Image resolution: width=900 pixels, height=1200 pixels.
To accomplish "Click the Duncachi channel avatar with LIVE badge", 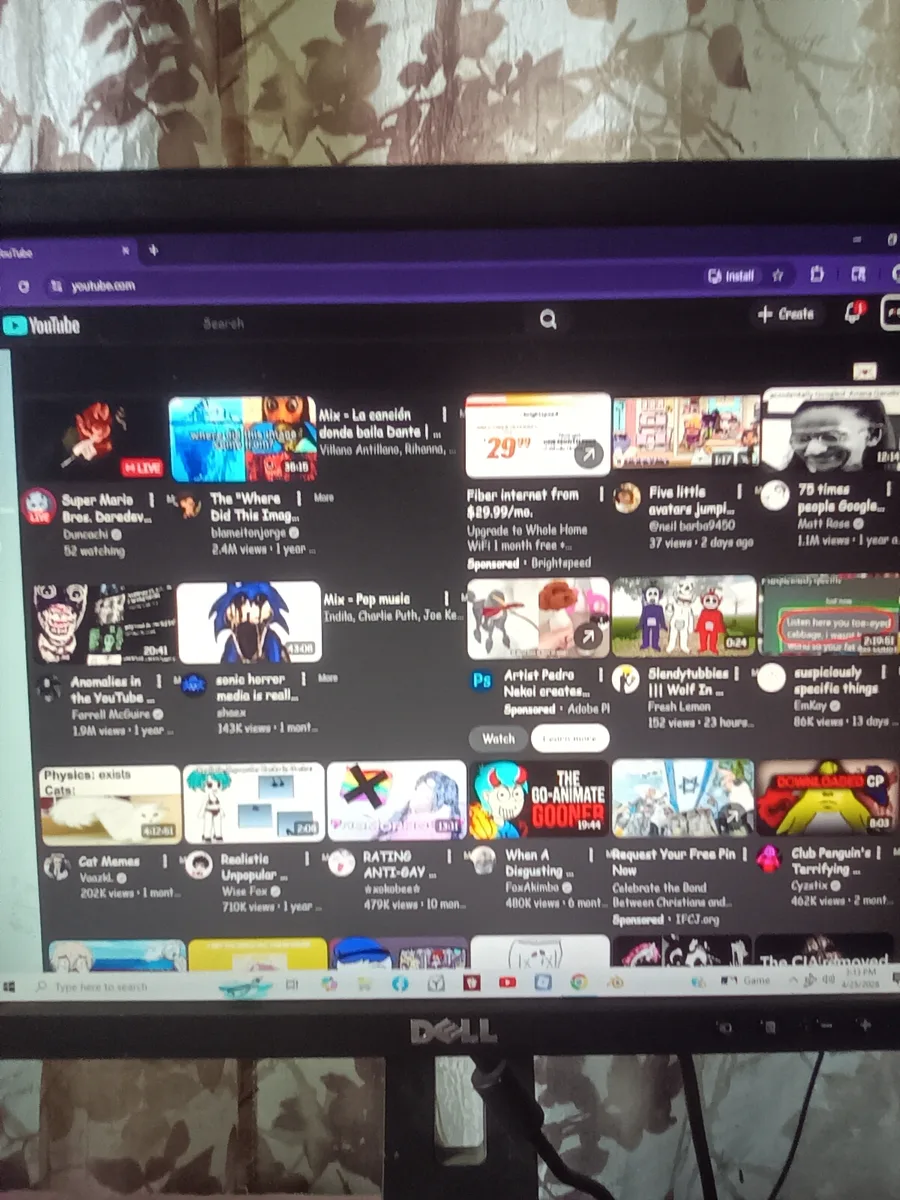I will (39, 505).
